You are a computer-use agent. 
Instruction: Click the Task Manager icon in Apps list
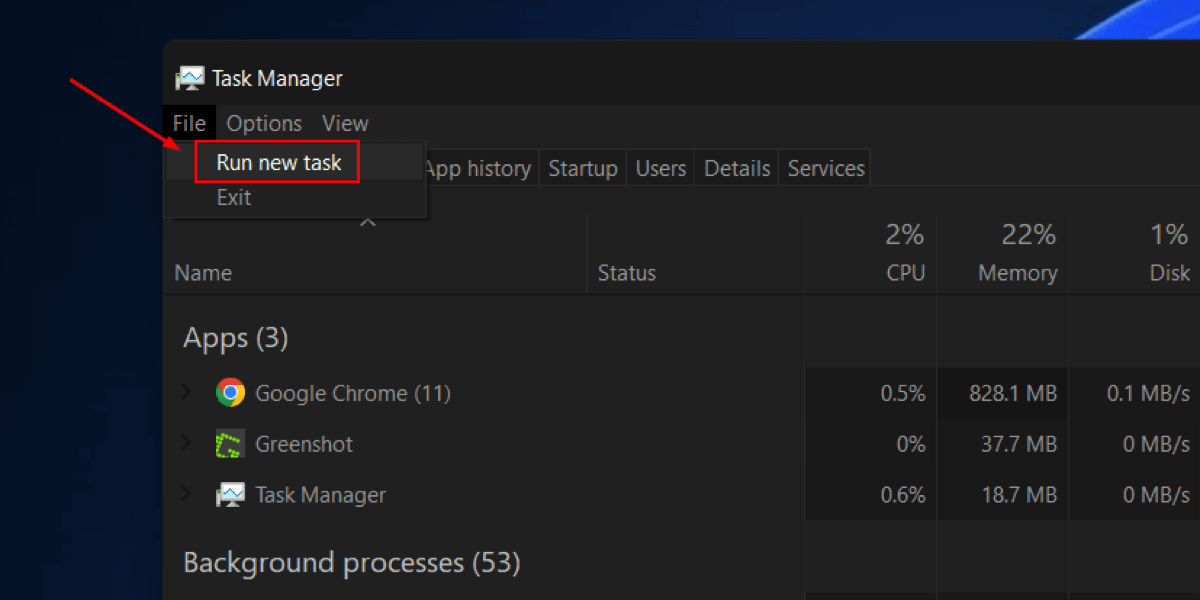click(231, 494)
